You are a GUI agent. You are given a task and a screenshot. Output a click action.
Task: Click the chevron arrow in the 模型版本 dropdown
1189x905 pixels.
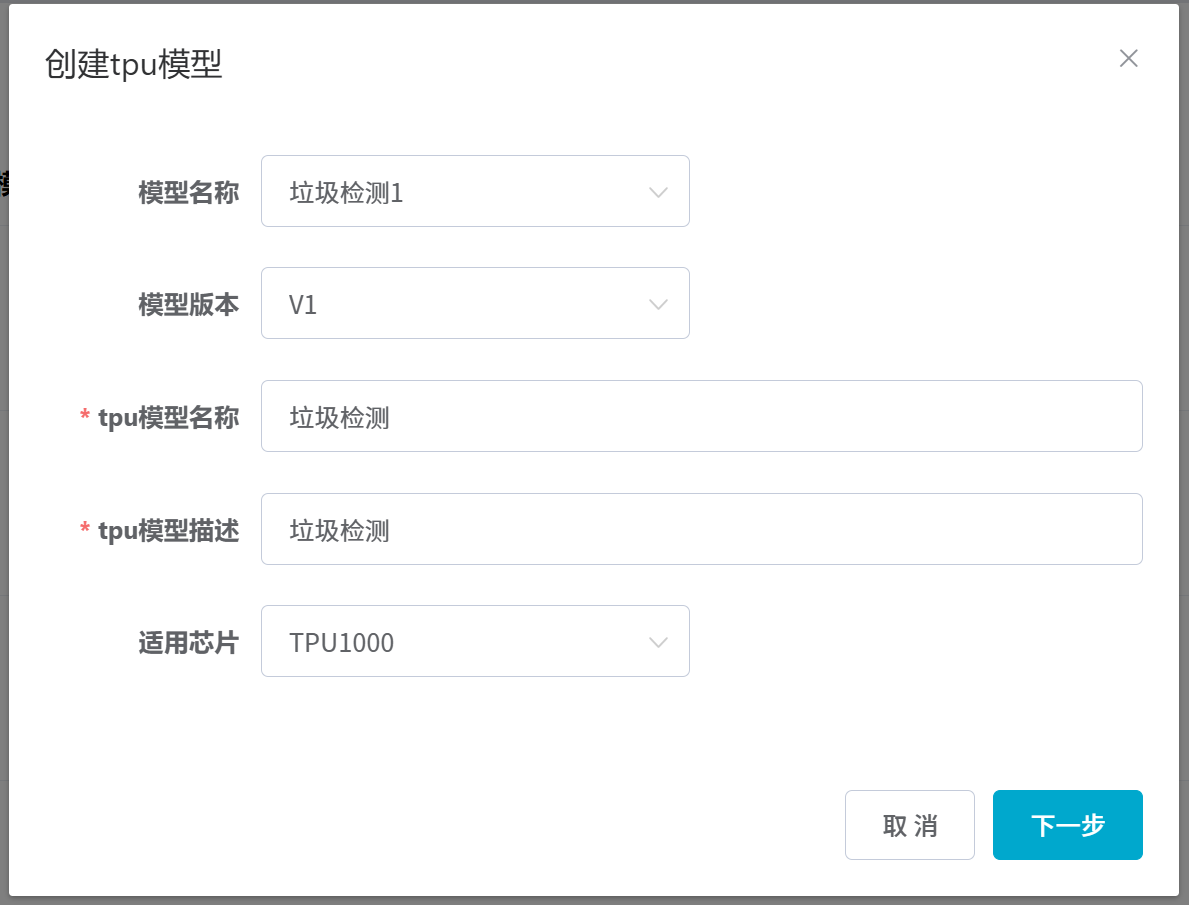(x=657, y=304)
